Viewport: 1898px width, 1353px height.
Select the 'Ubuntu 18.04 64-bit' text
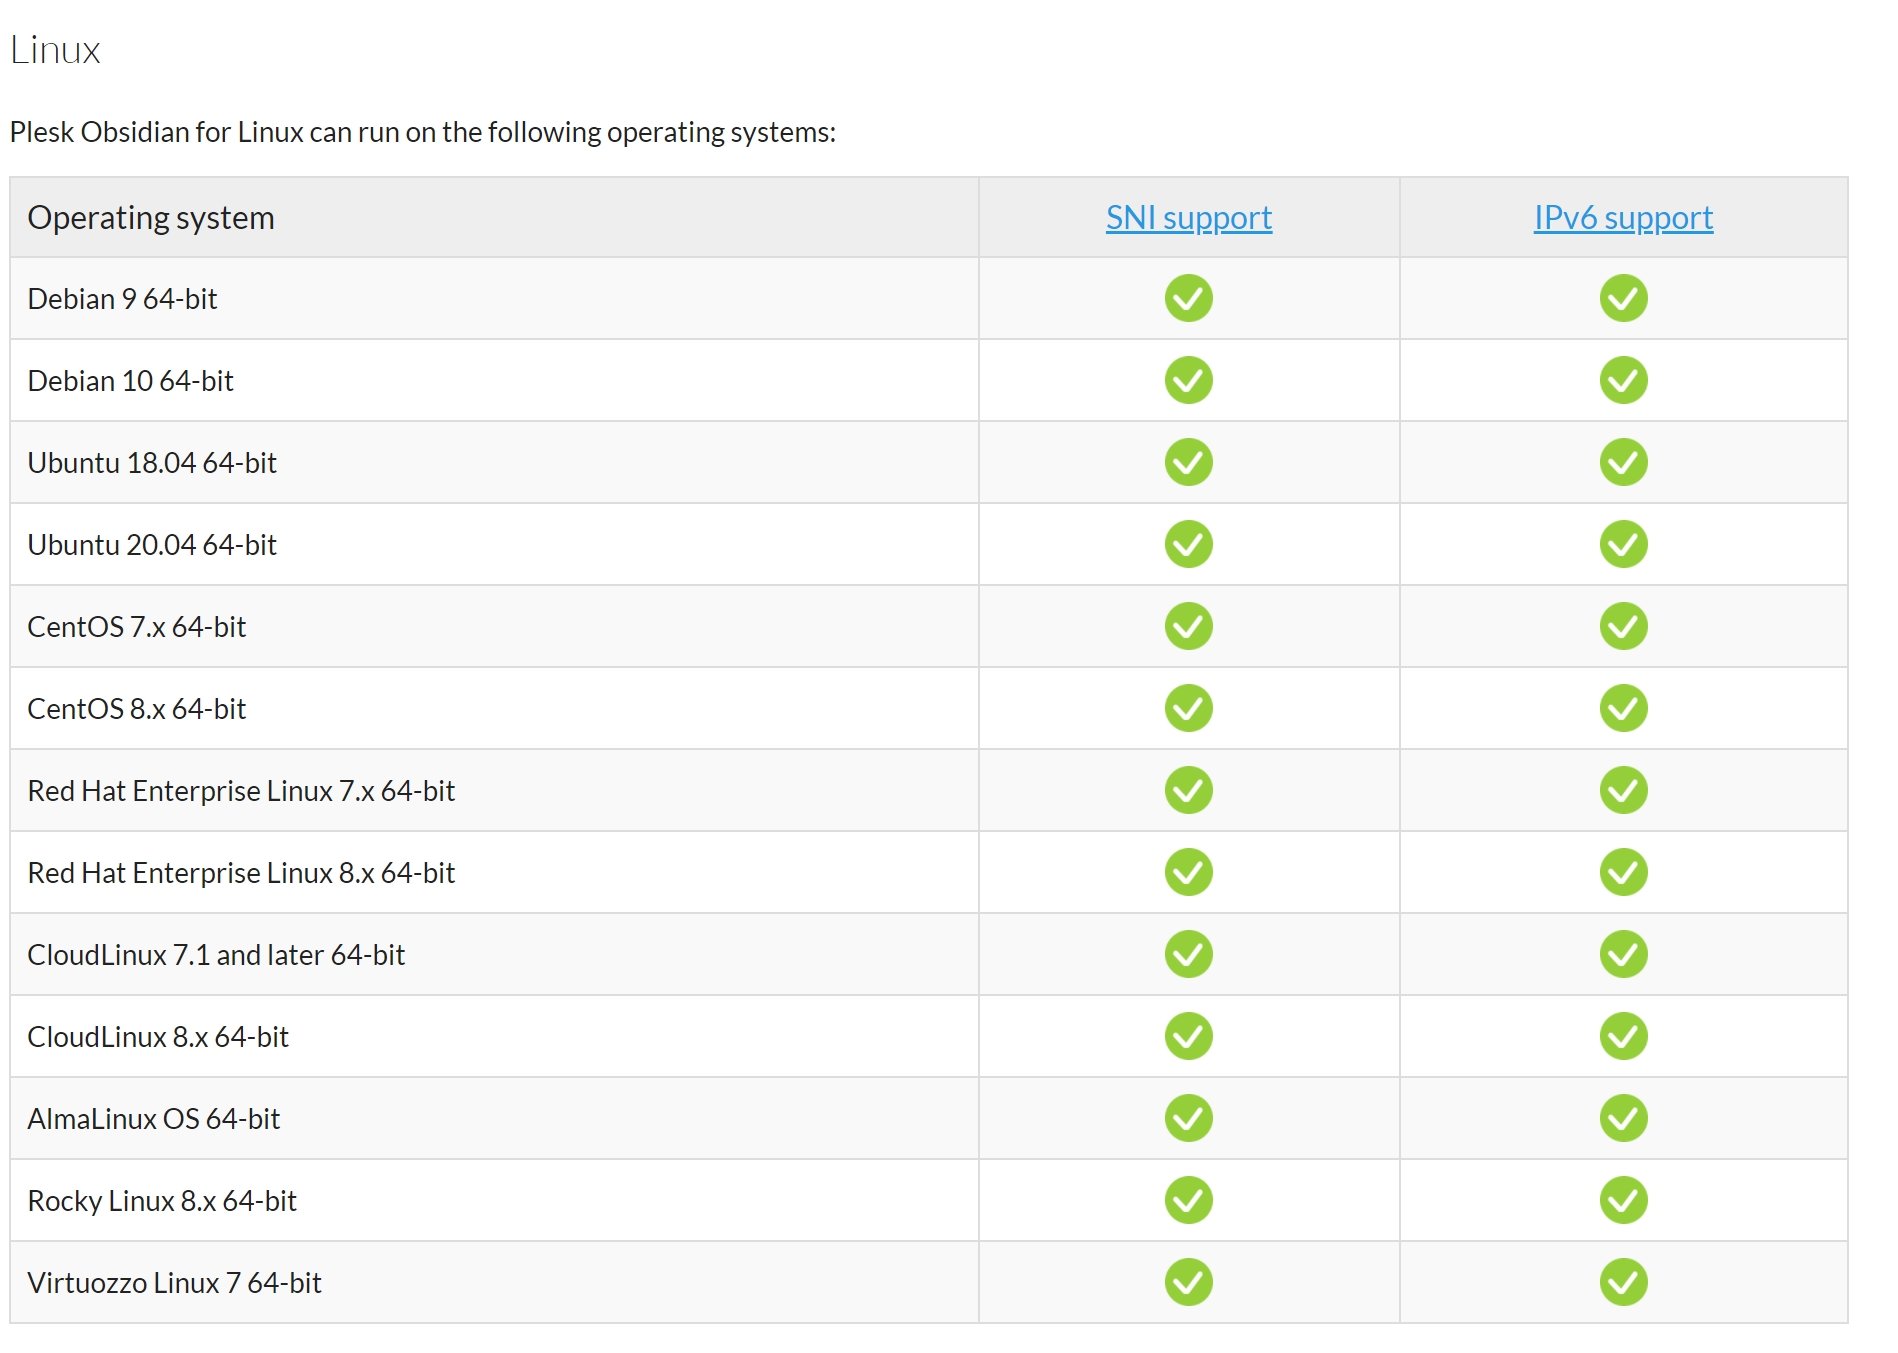pyautogui.click(x=152, y=463)
